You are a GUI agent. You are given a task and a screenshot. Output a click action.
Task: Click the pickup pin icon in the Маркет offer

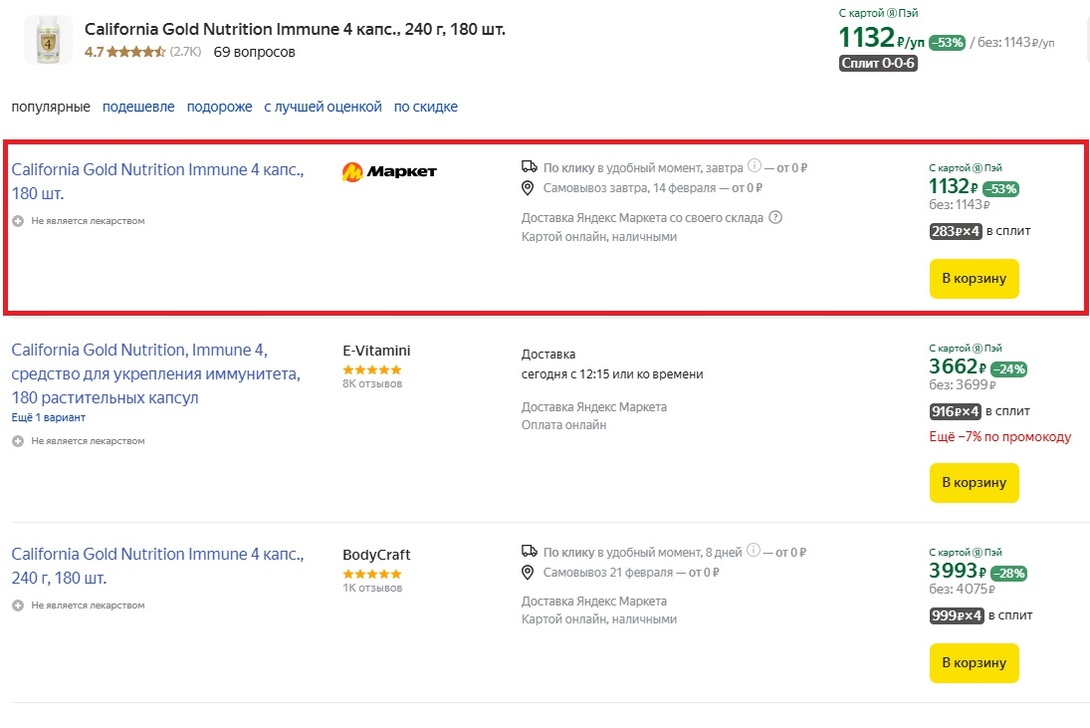coord(529,188)
